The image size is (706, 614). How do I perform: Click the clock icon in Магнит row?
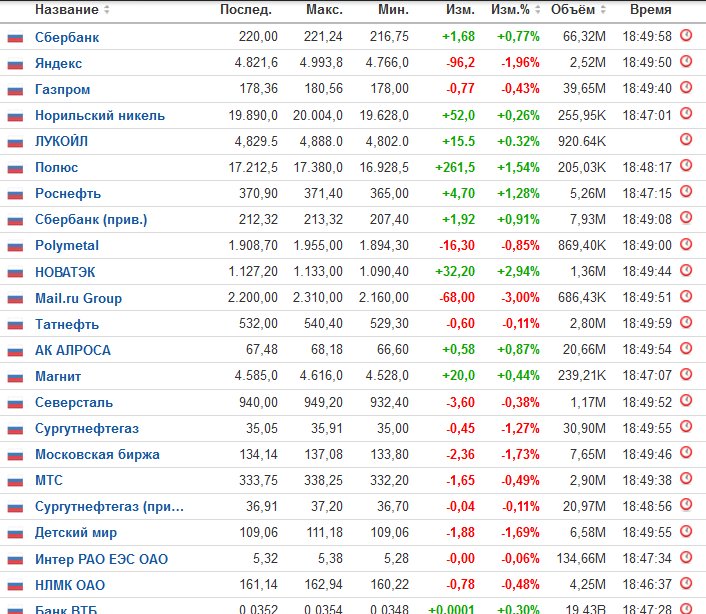tap(686, 375)
